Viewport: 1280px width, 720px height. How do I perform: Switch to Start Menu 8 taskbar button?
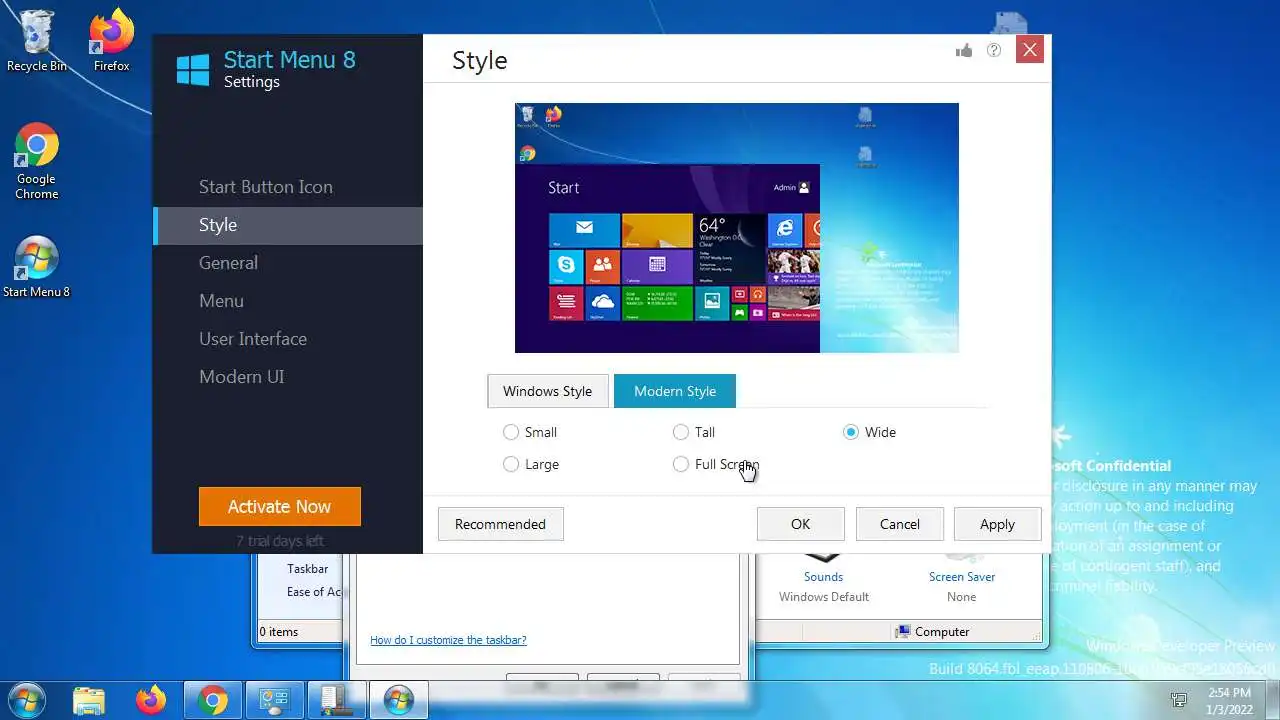399,700
